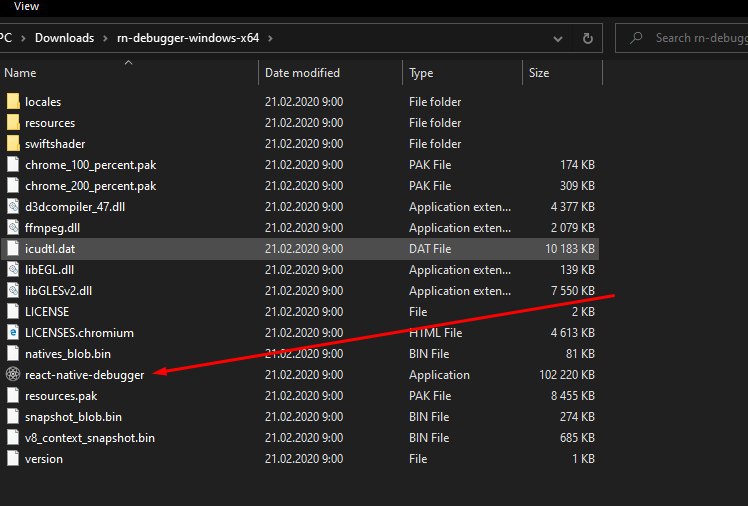Select the ffmpeg.dll file name

click(x=52, y=228)
